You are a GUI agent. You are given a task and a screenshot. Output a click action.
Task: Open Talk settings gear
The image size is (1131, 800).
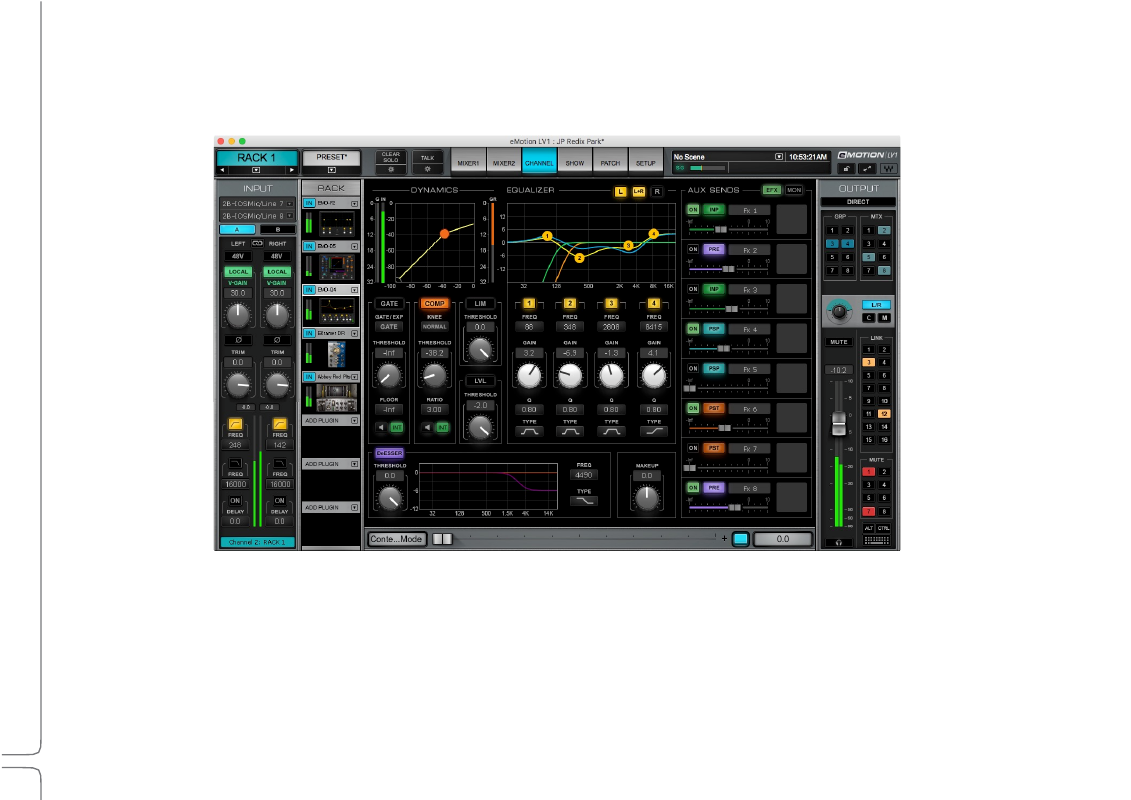[x=428, y=170]
